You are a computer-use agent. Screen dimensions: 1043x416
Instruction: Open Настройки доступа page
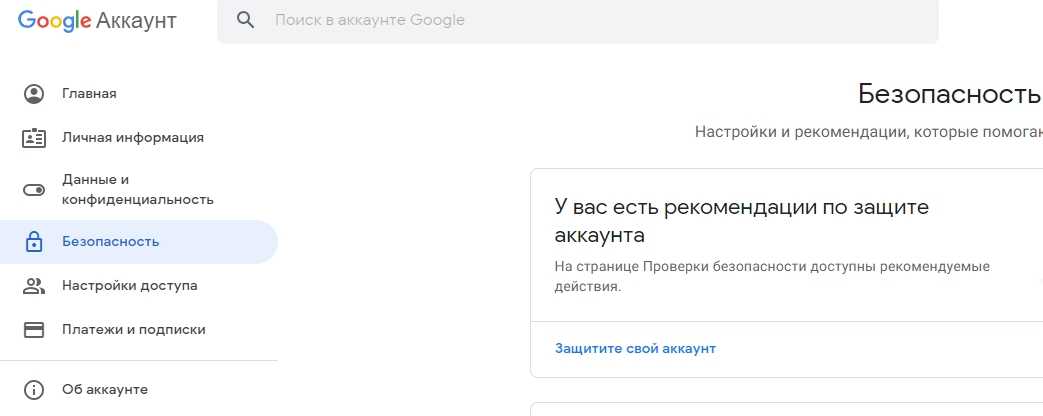(x=129, y=286)
